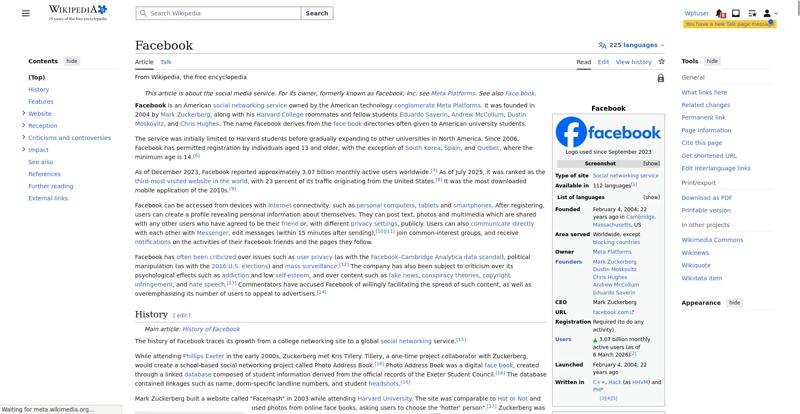Star this page to watchlist
Viewport: 800px width, 414px height.
[x=661, y=62]
